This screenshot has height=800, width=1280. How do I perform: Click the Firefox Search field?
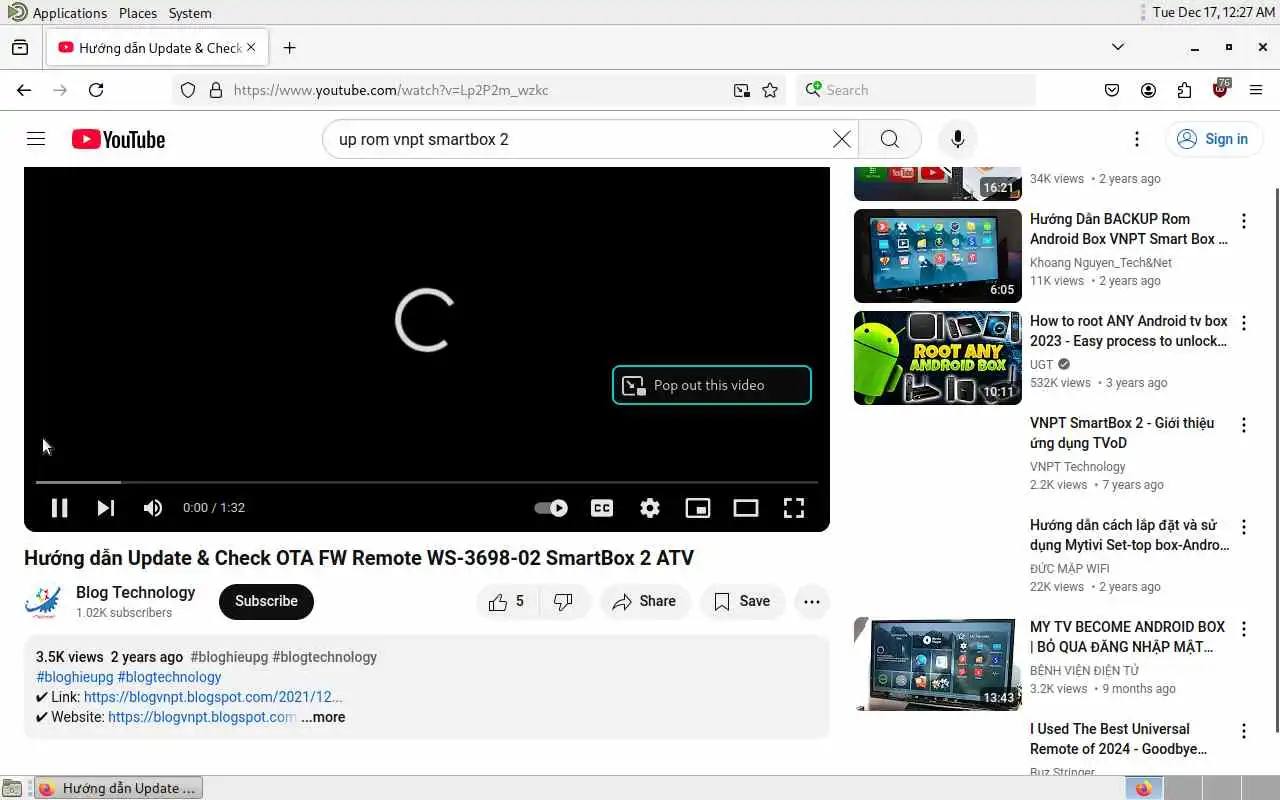[915, 90]
